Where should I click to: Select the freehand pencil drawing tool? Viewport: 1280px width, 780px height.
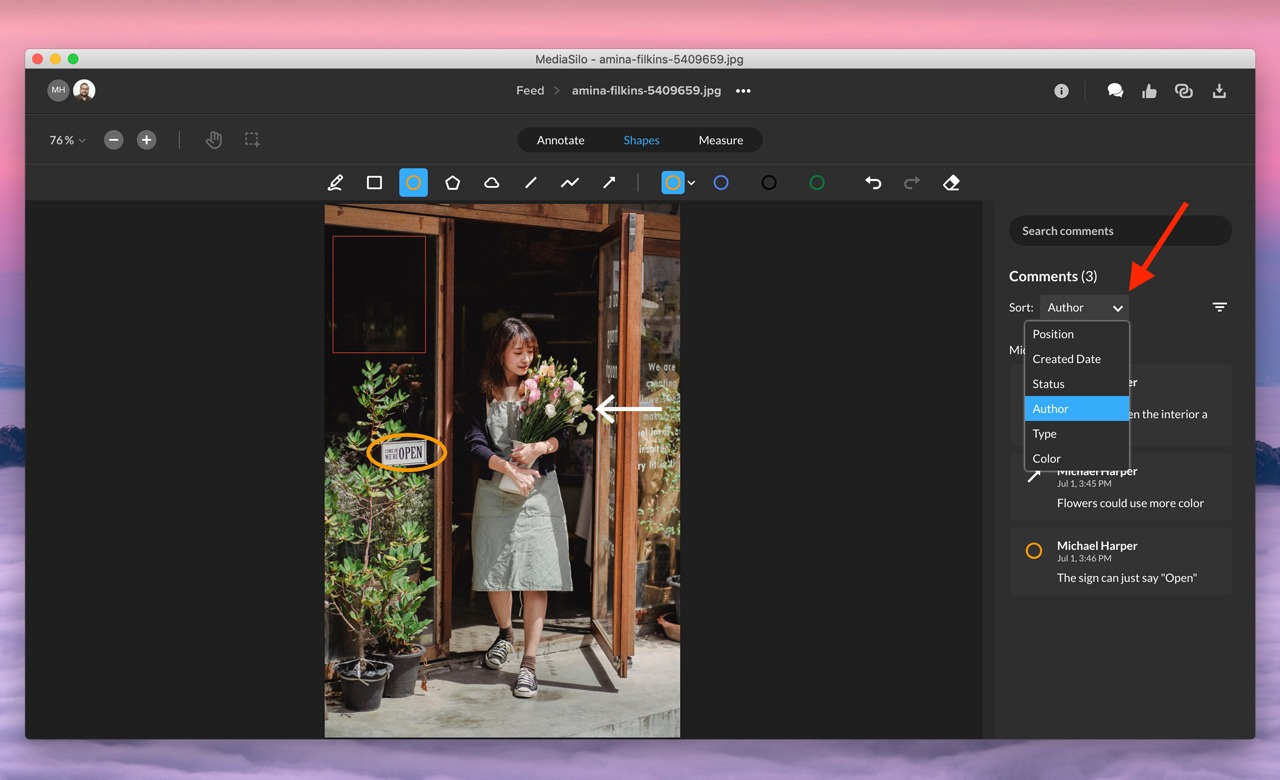336,183
